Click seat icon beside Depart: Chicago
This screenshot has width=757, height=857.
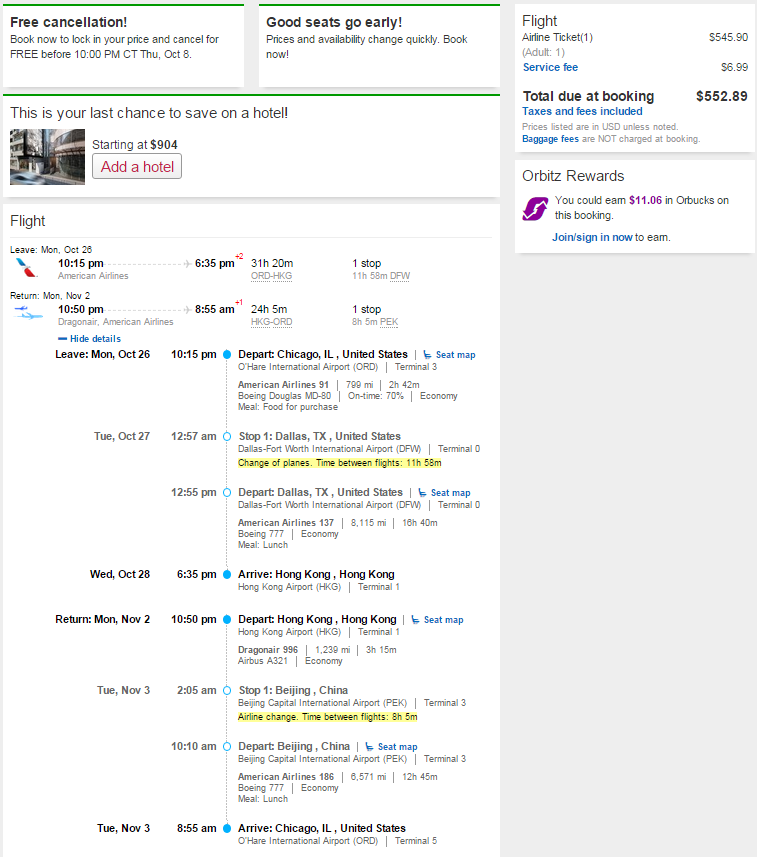(427, 355)
